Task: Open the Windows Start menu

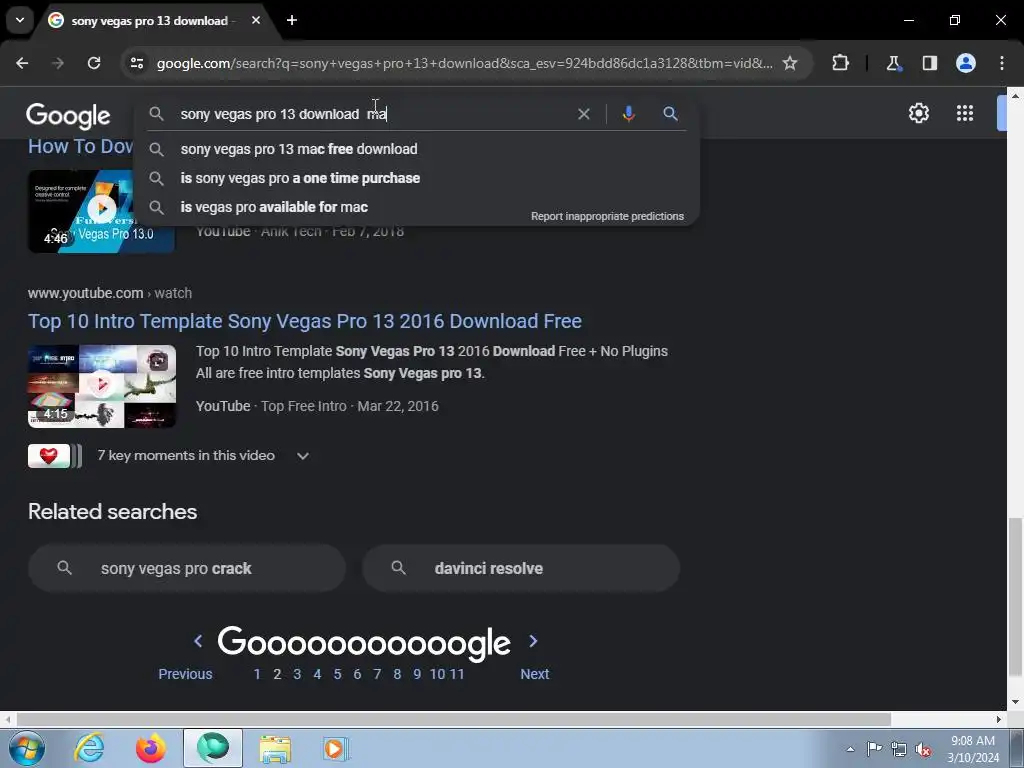Action: pyautogui.click(x=26, y=748)
